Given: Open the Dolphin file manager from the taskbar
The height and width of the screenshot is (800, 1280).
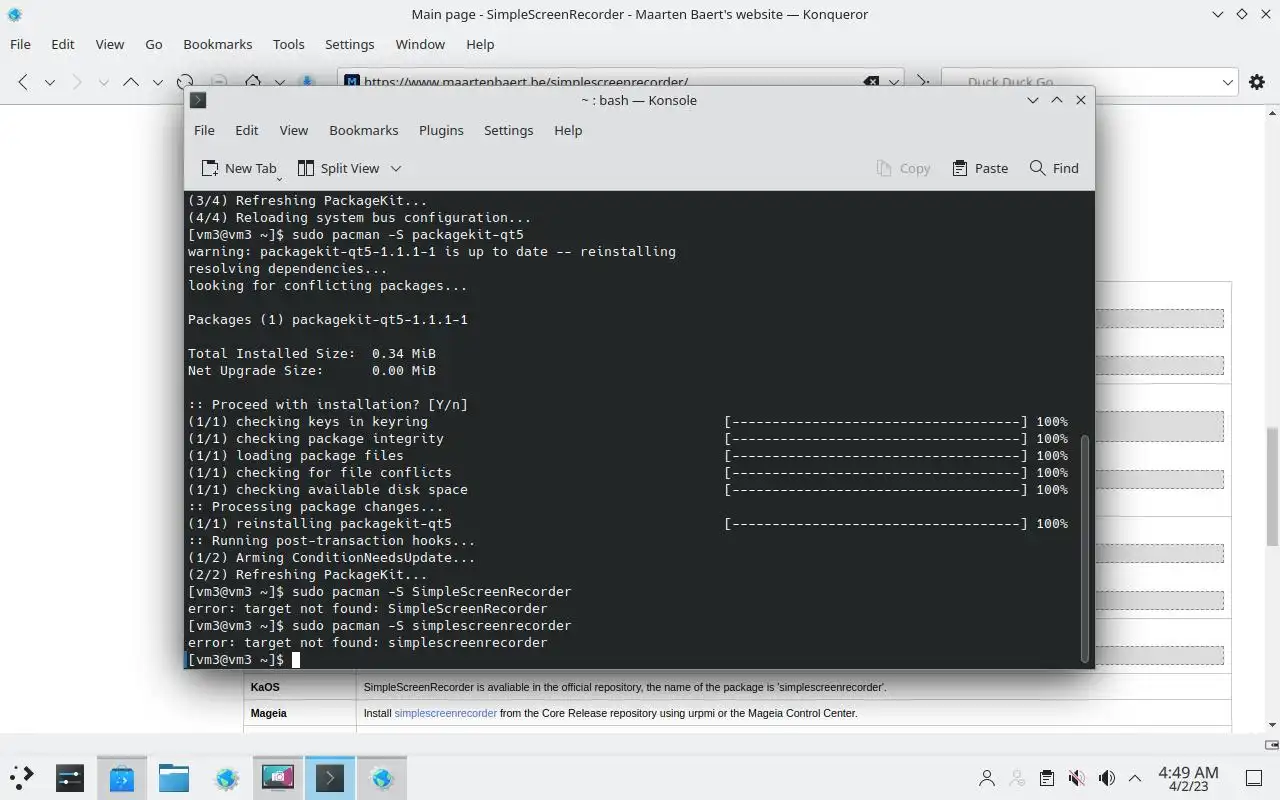Looking at the screenshot, I should 173,777.
